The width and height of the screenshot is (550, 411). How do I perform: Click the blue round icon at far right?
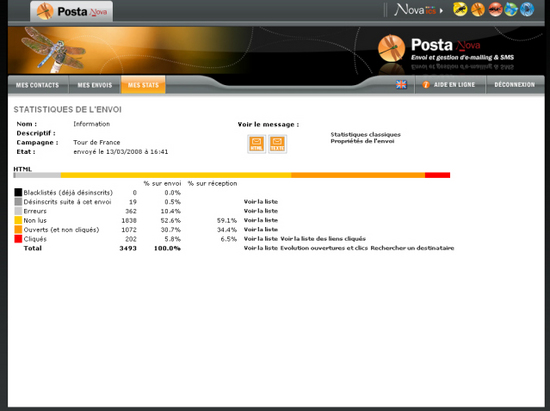tap(527, 9)
